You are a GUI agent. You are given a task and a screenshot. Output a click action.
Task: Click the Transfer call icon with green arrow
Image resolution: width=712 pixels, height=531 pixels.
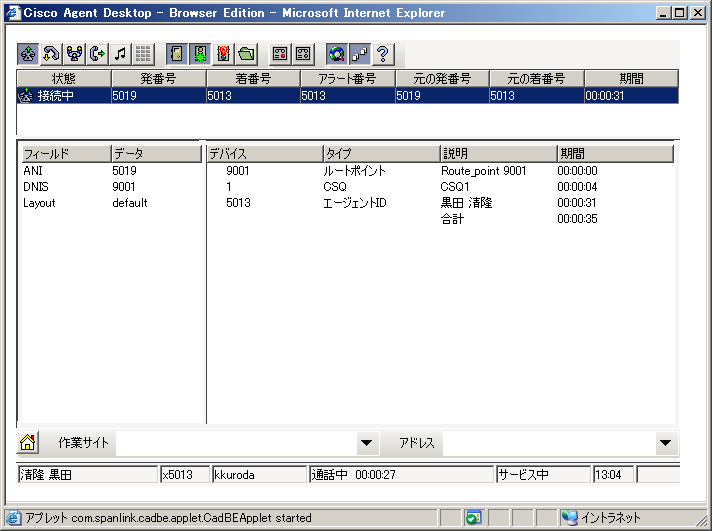[x=97, y=54]
